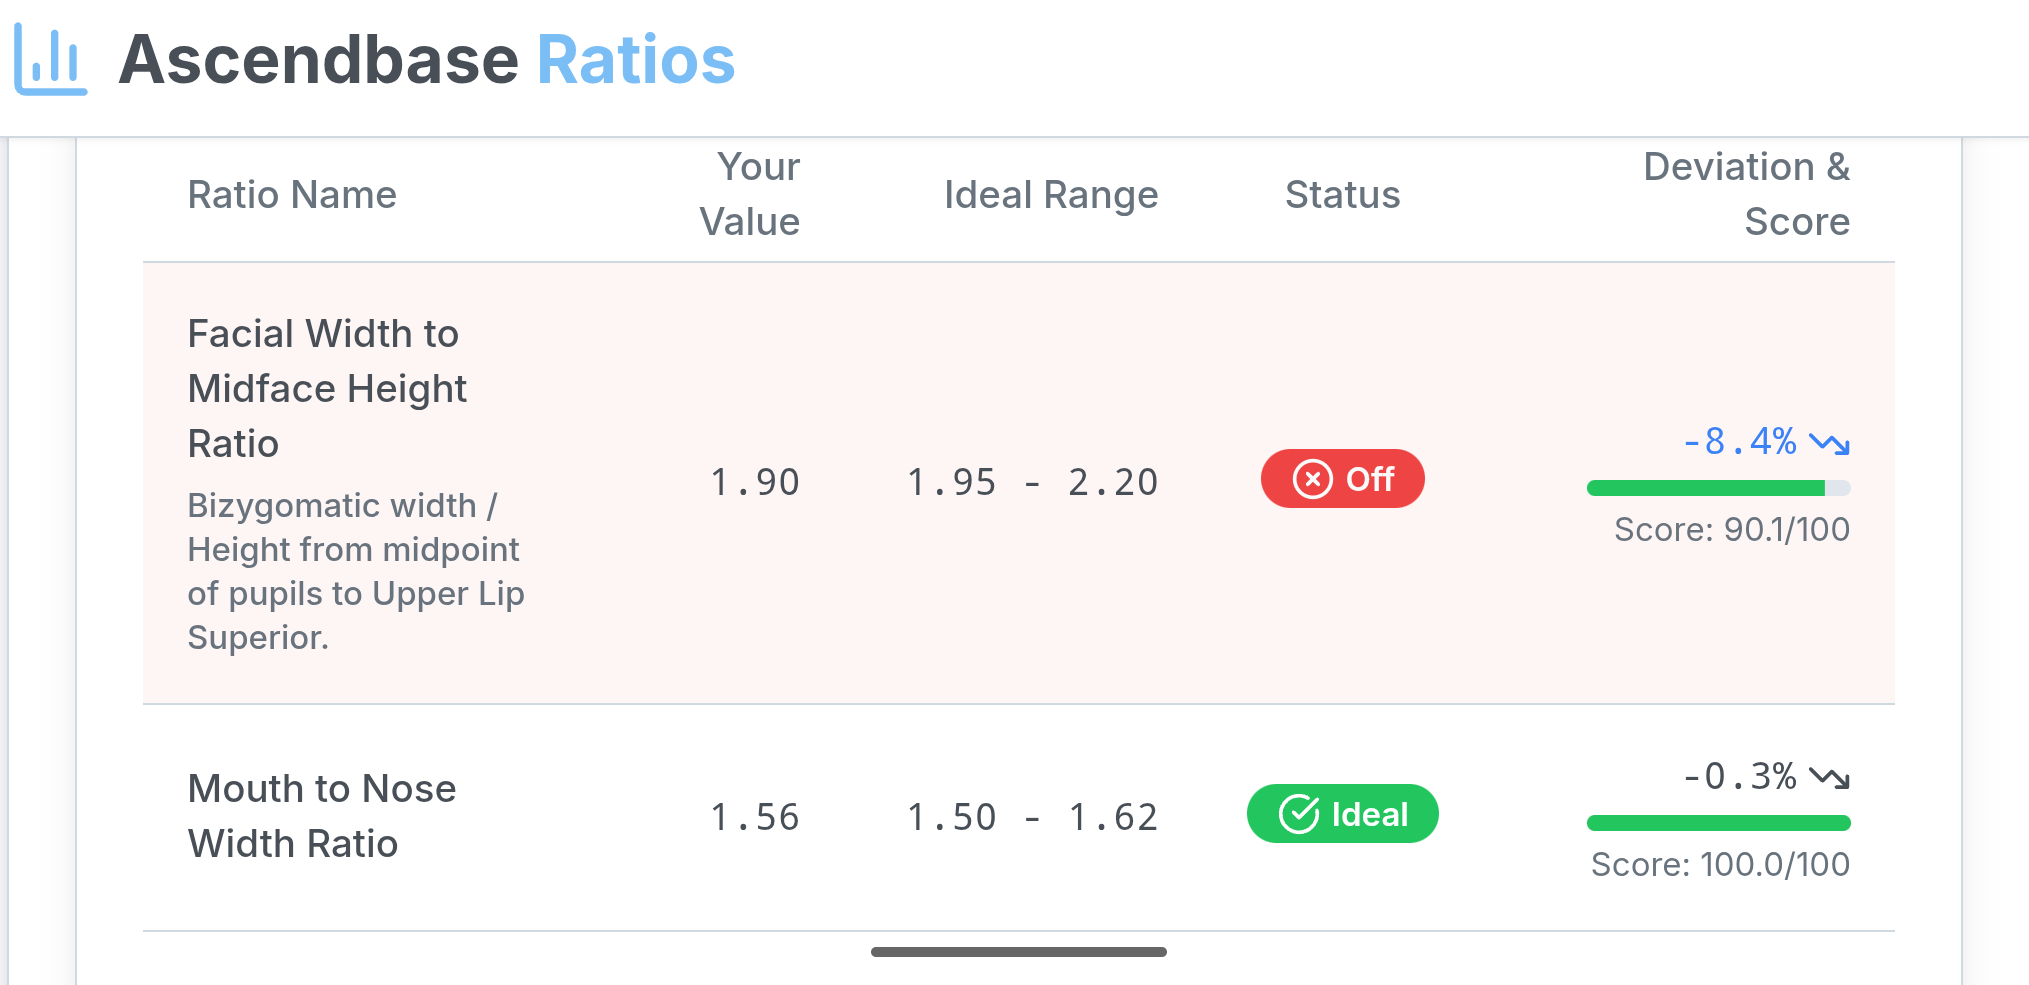This screenshot has height=985, width=2029.
Task: Open sorting on the Ratio Name column header
Action: pyautogui.click(x=291, y=194)
